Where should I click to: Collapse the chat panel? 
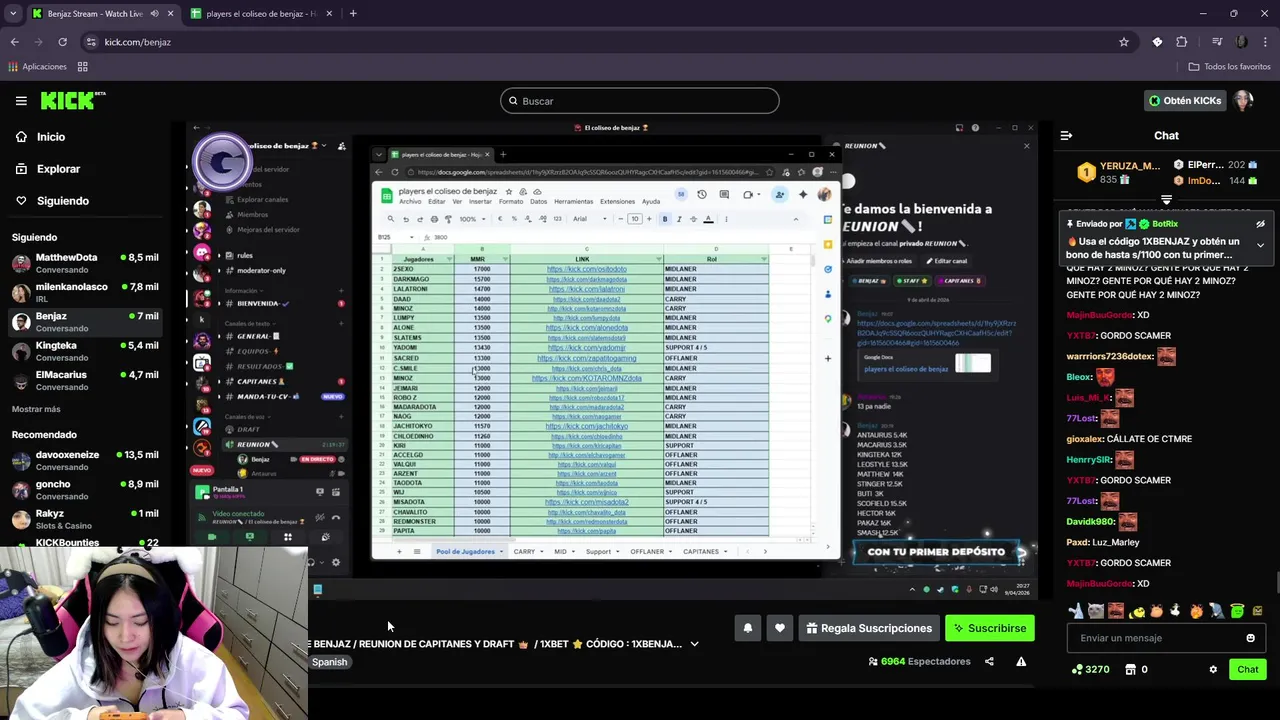pos(1066,135)
